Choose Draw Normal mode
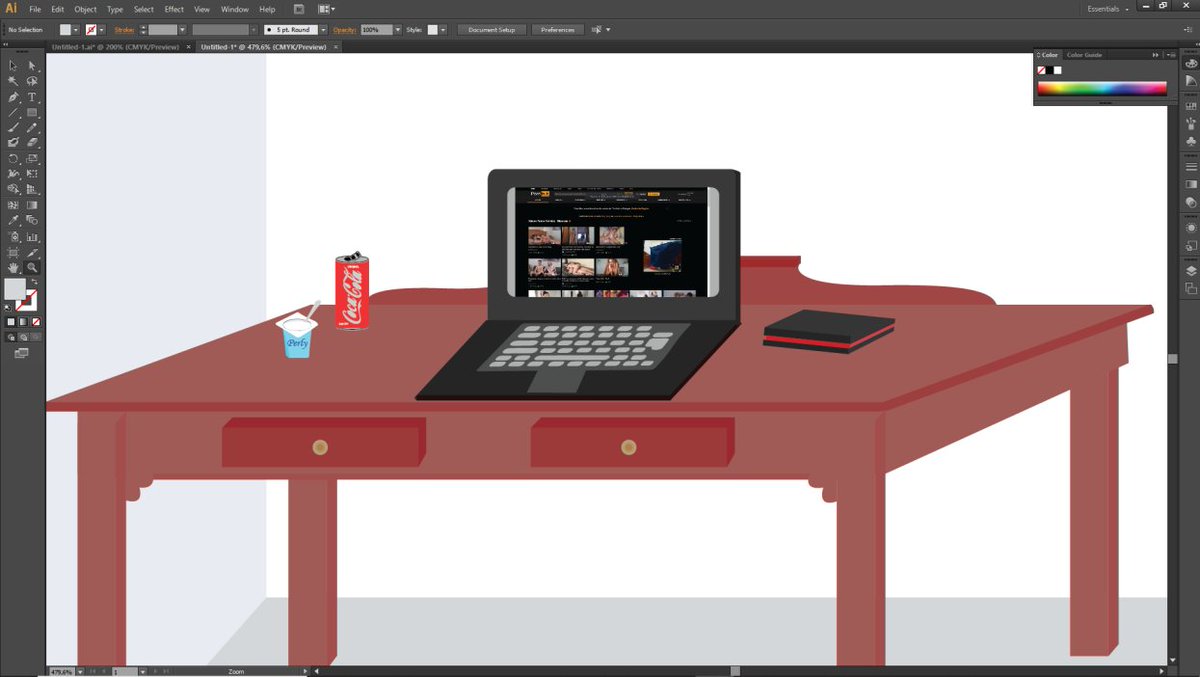1200x677 pixels. (10, 338)
